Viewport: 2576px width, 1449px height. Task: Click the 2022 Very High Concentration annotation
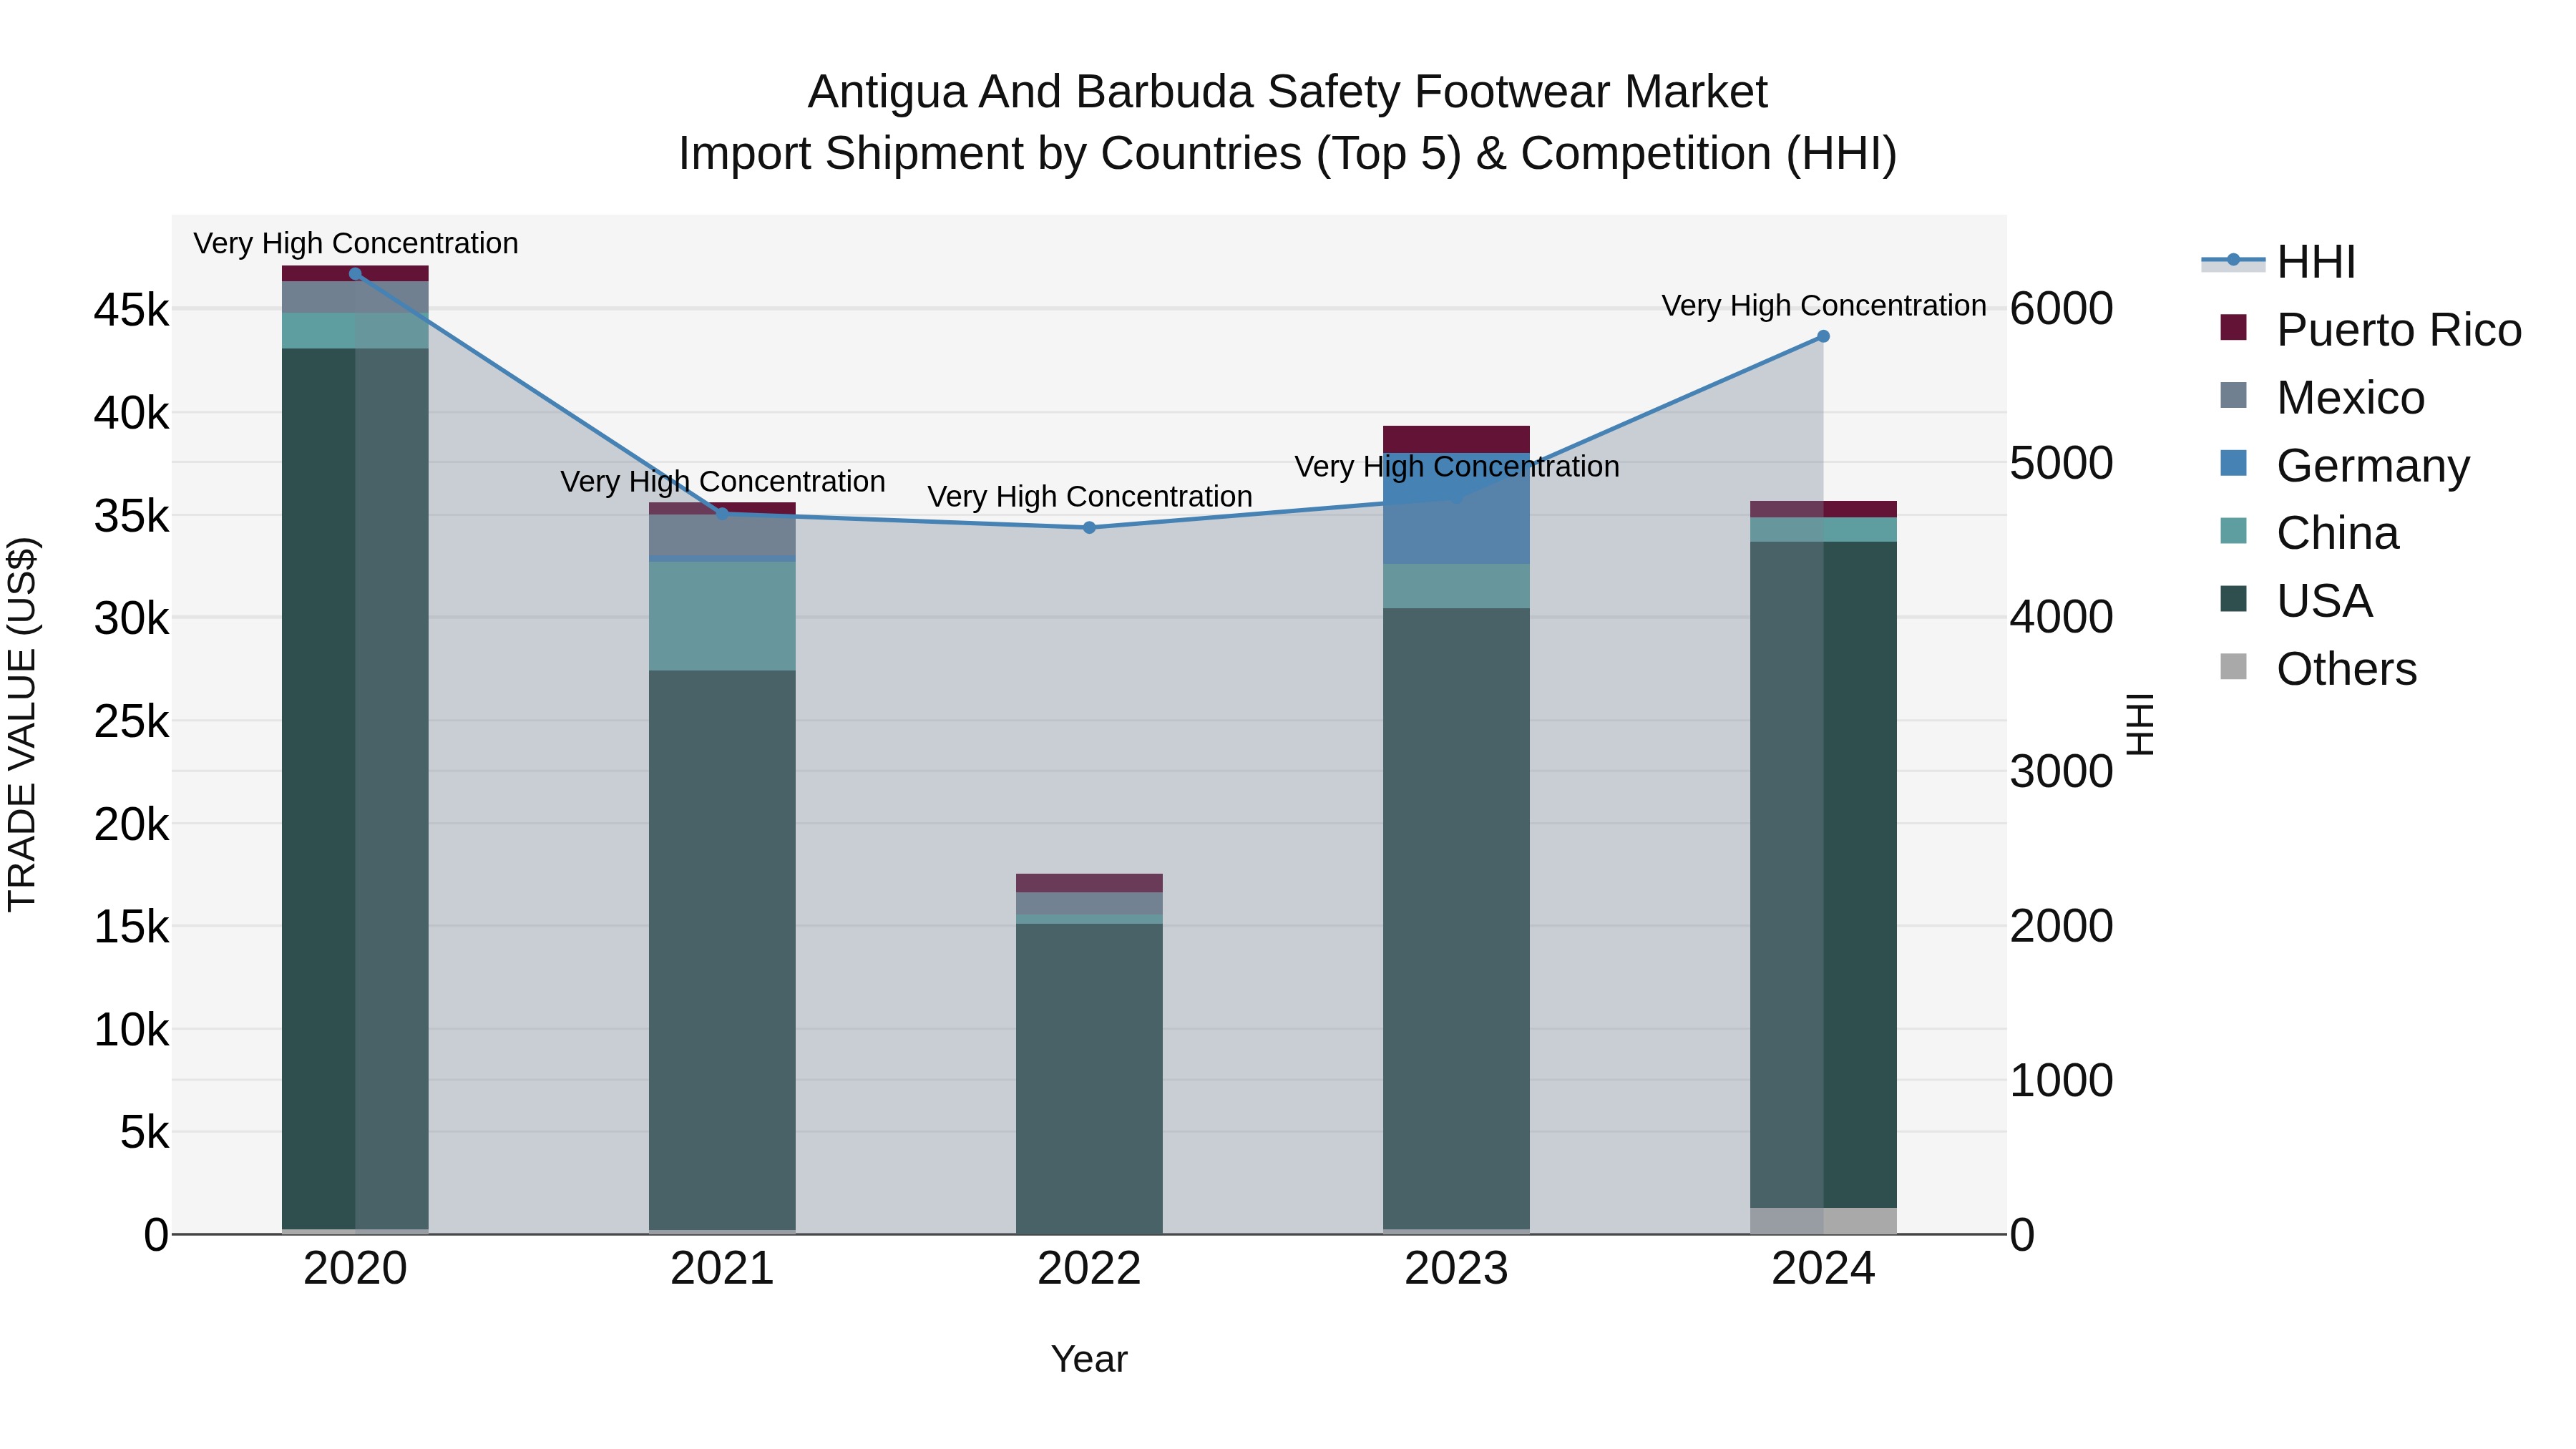(1090, 496)
